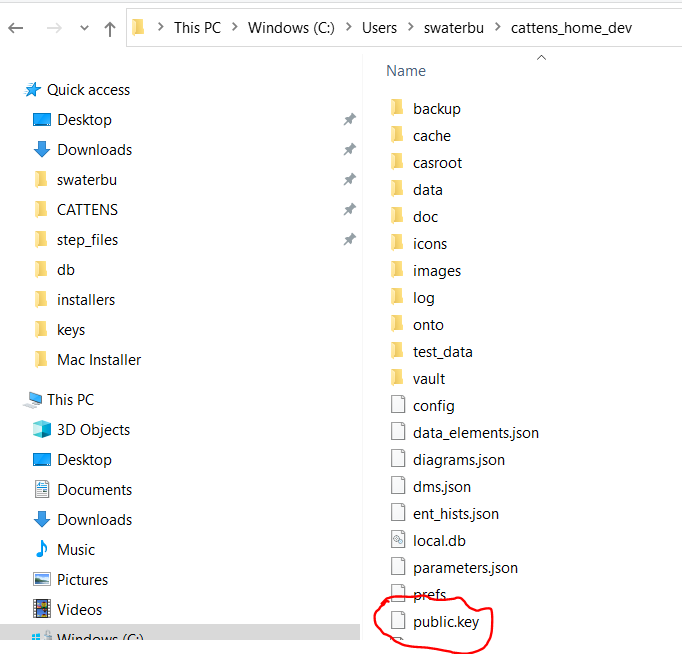
Task: Expand chevron after swaterbu breadcrumb
Action: 498,27
